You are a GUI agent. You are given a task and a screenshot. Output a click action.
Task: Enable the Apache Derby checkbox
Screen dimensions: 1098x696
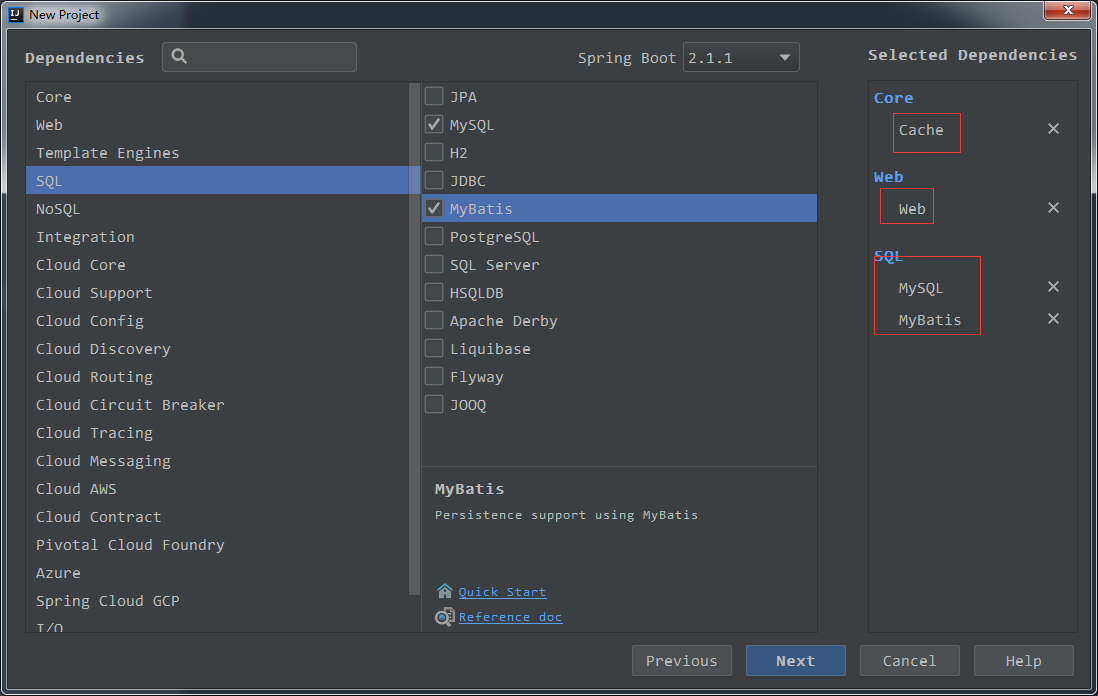[x=434, y=320]
